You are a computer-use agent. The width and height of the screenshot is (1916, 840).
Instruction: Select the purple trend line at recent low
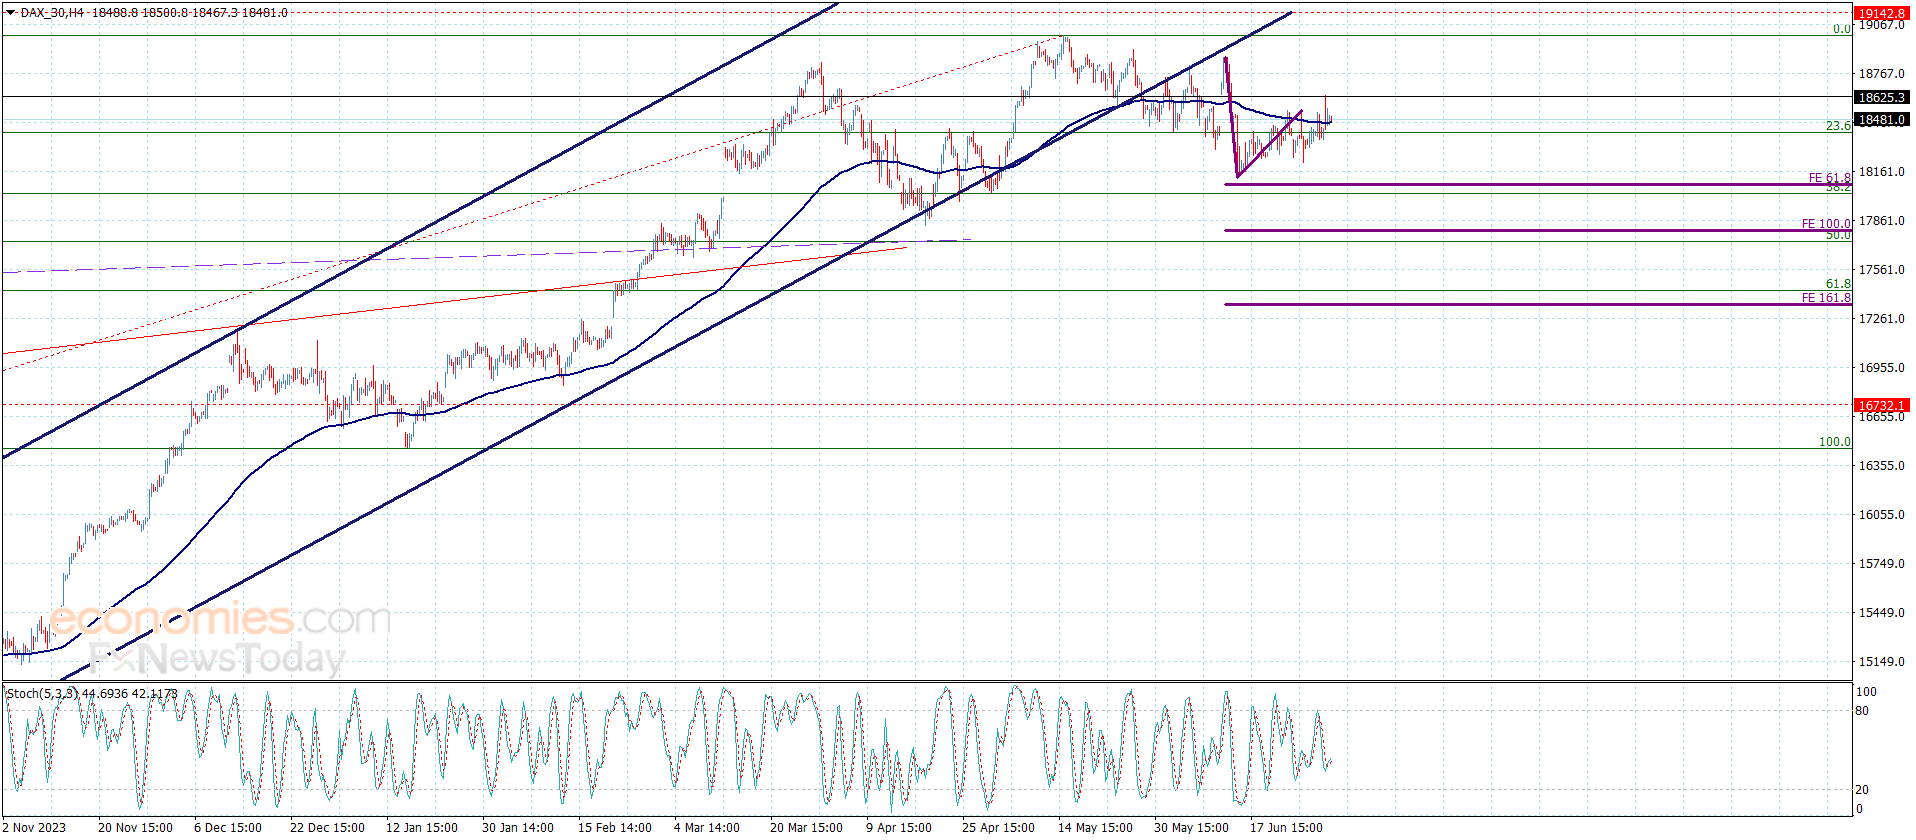[1268, 145]
